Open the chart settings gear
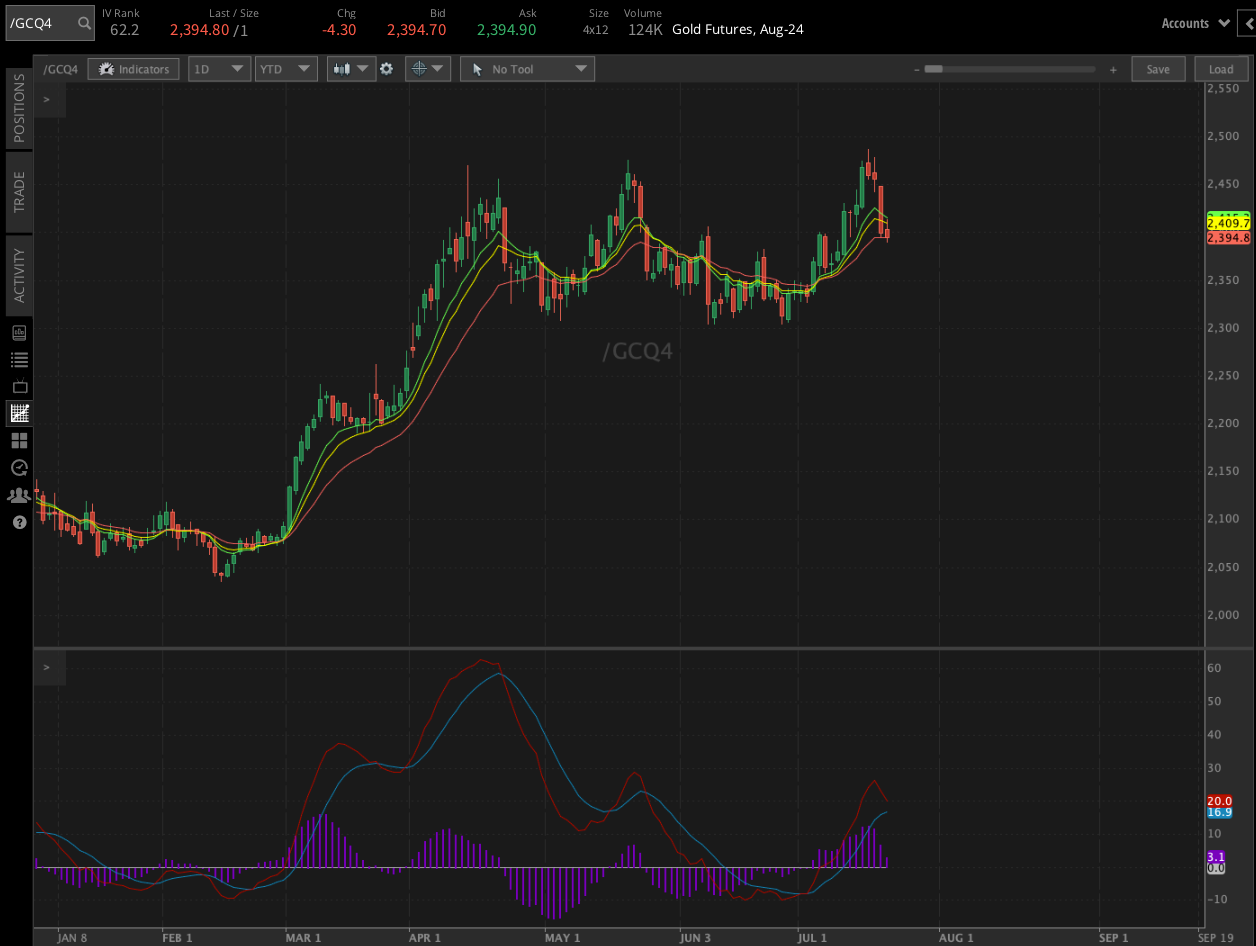The height and width of the screenshot is (946, 1256). [386, 68]
